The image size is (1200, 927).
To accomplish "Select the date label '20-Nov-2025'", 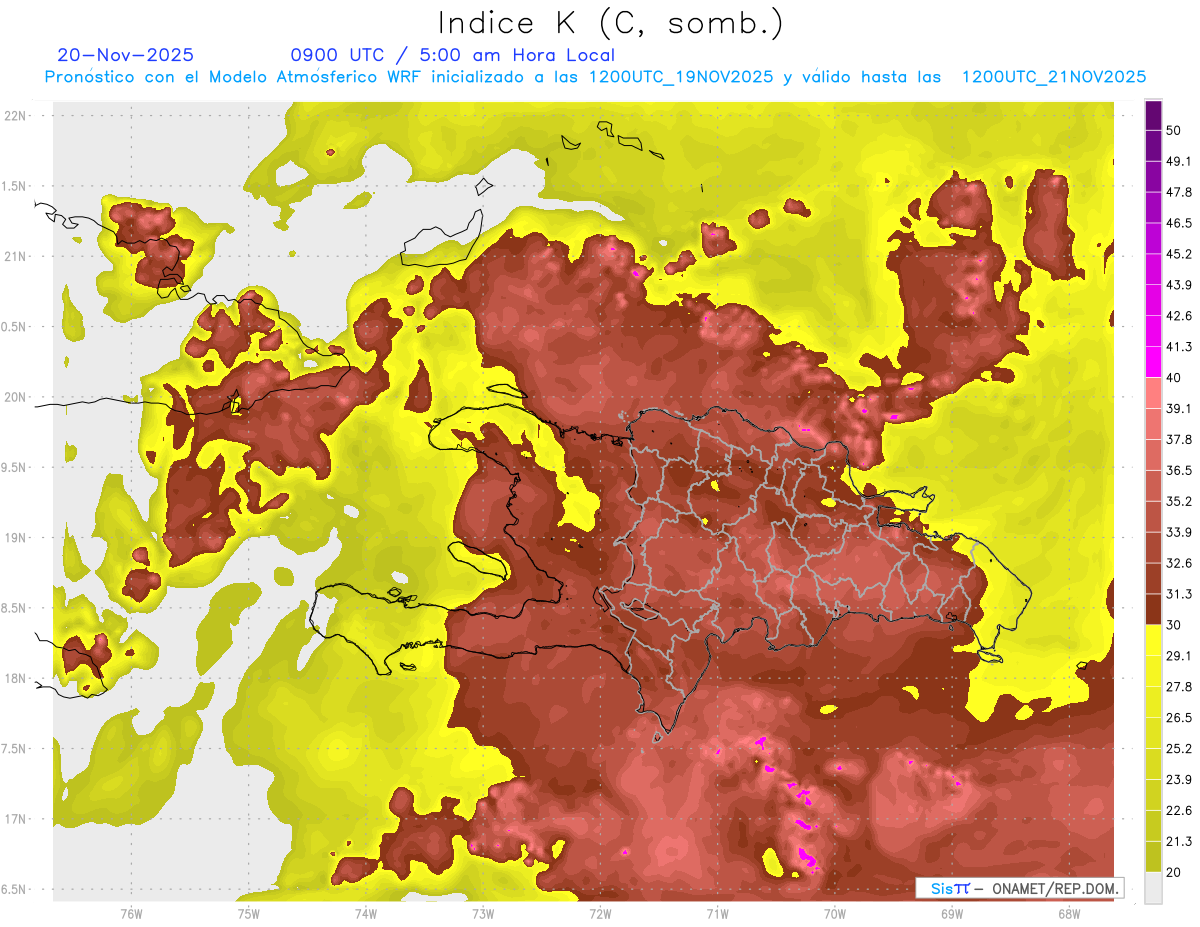I will click(x=126, y=55).
